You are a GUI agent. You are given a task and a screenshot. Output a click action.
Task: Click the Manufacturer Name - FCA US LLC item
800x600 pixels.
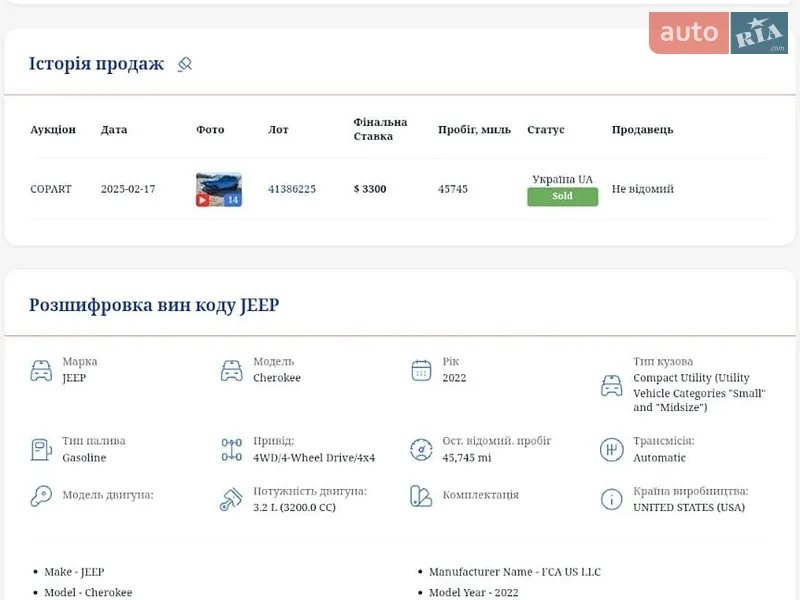515,572
